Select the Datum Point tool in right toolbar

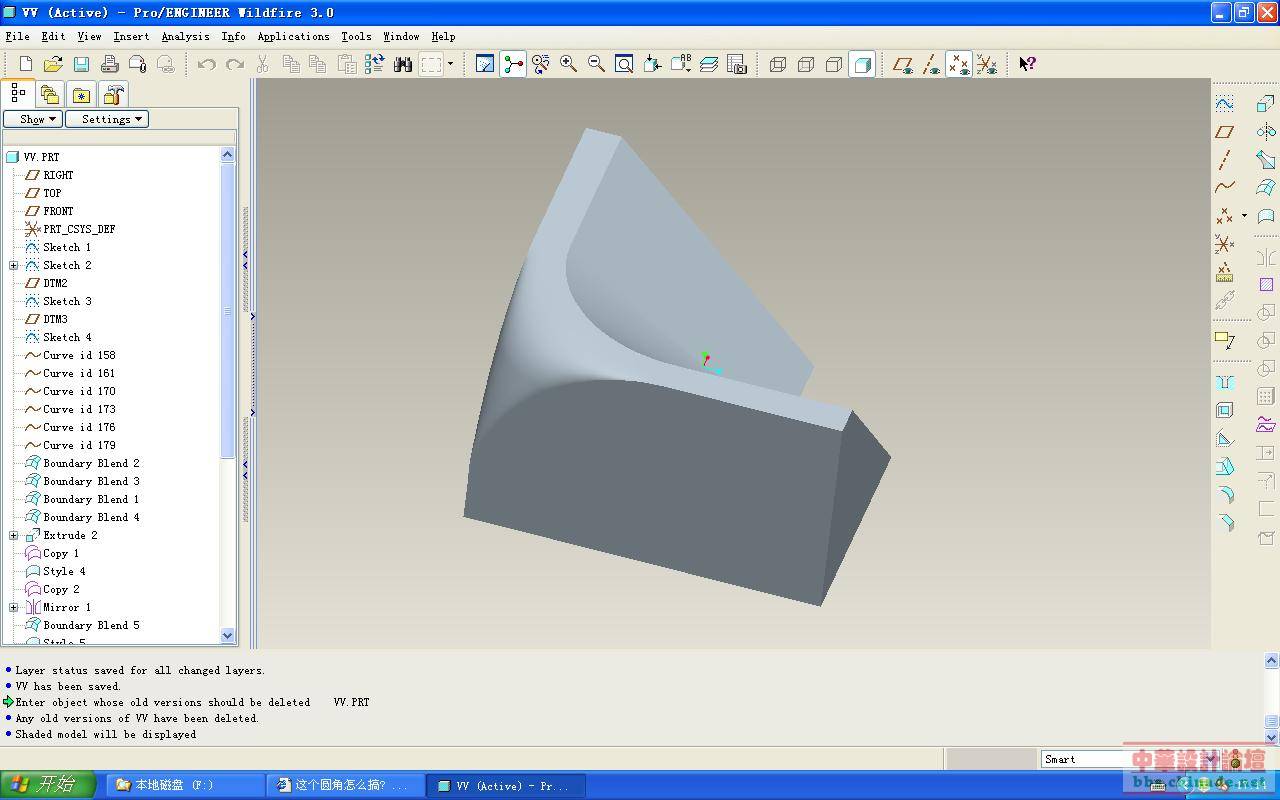pos(1224,216)
